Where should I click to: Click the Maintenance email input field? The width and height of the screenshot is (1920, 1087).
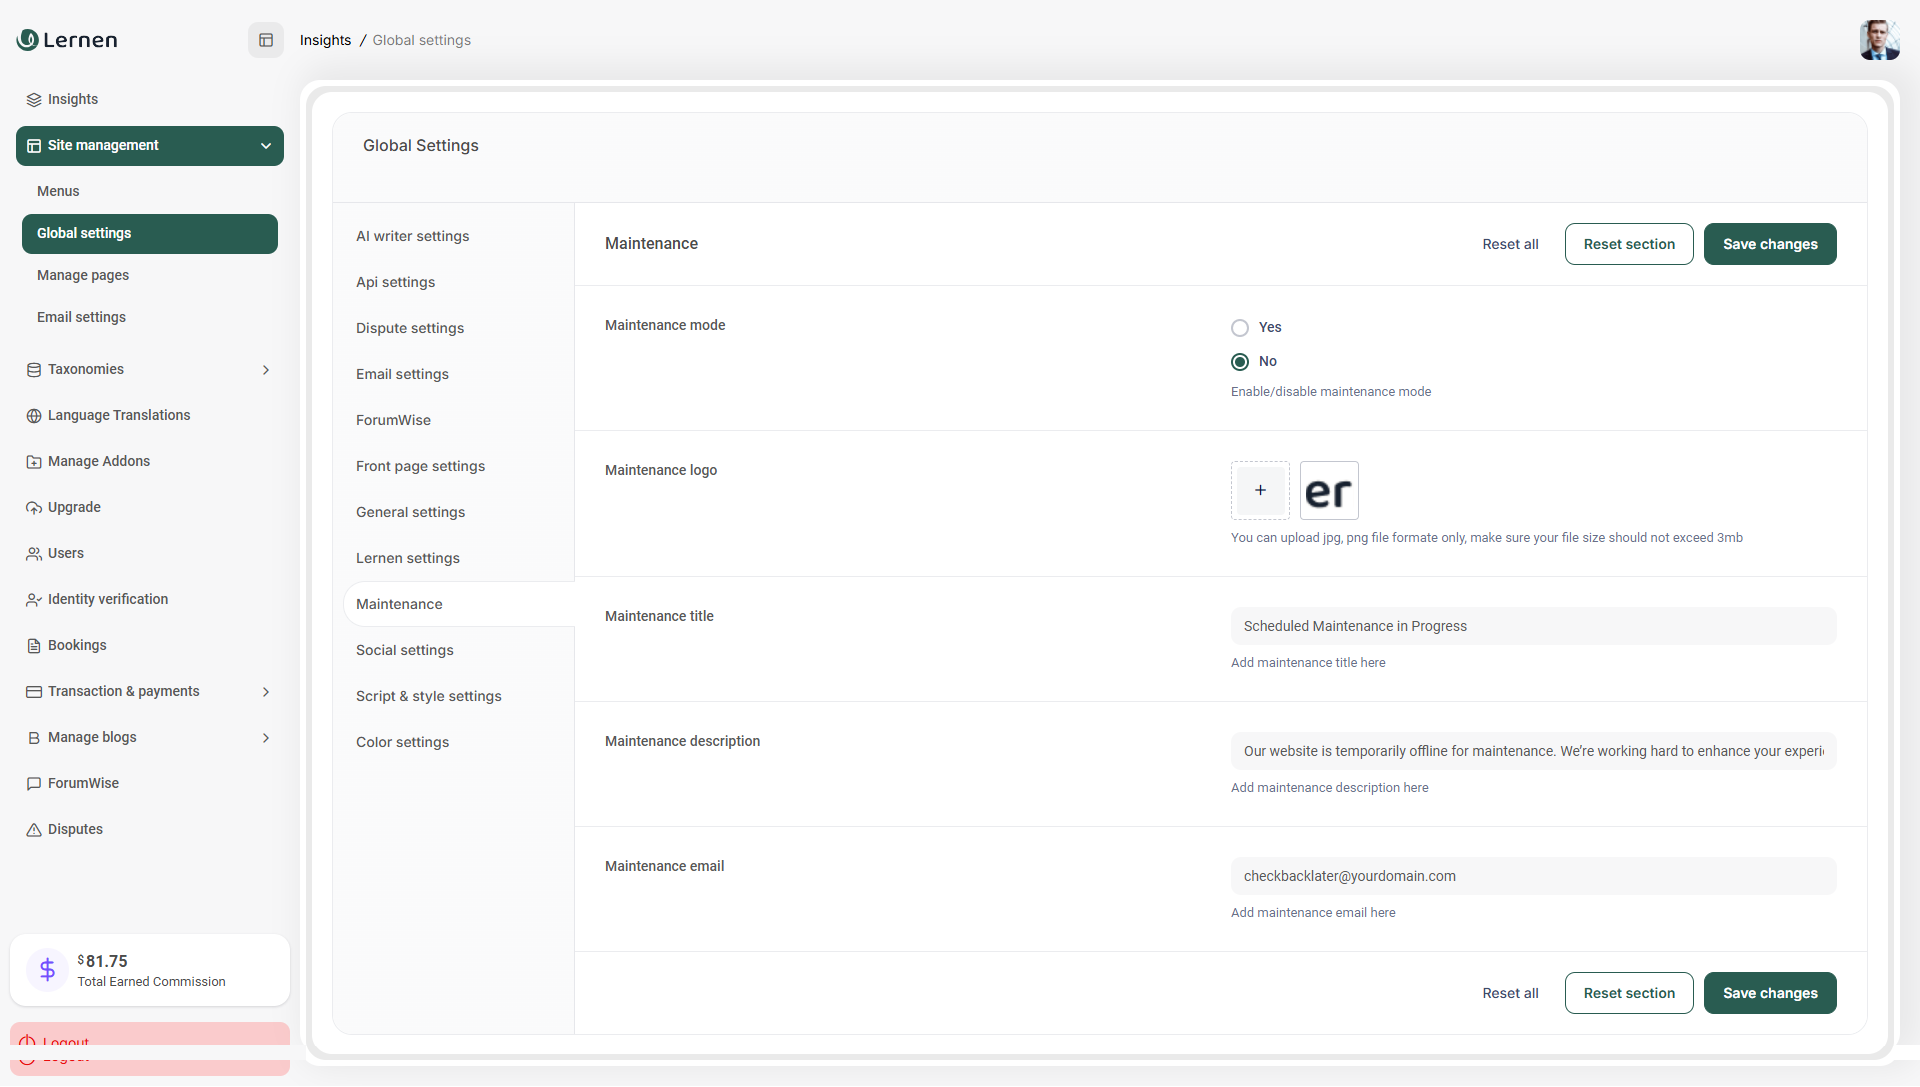point(1532,876)
